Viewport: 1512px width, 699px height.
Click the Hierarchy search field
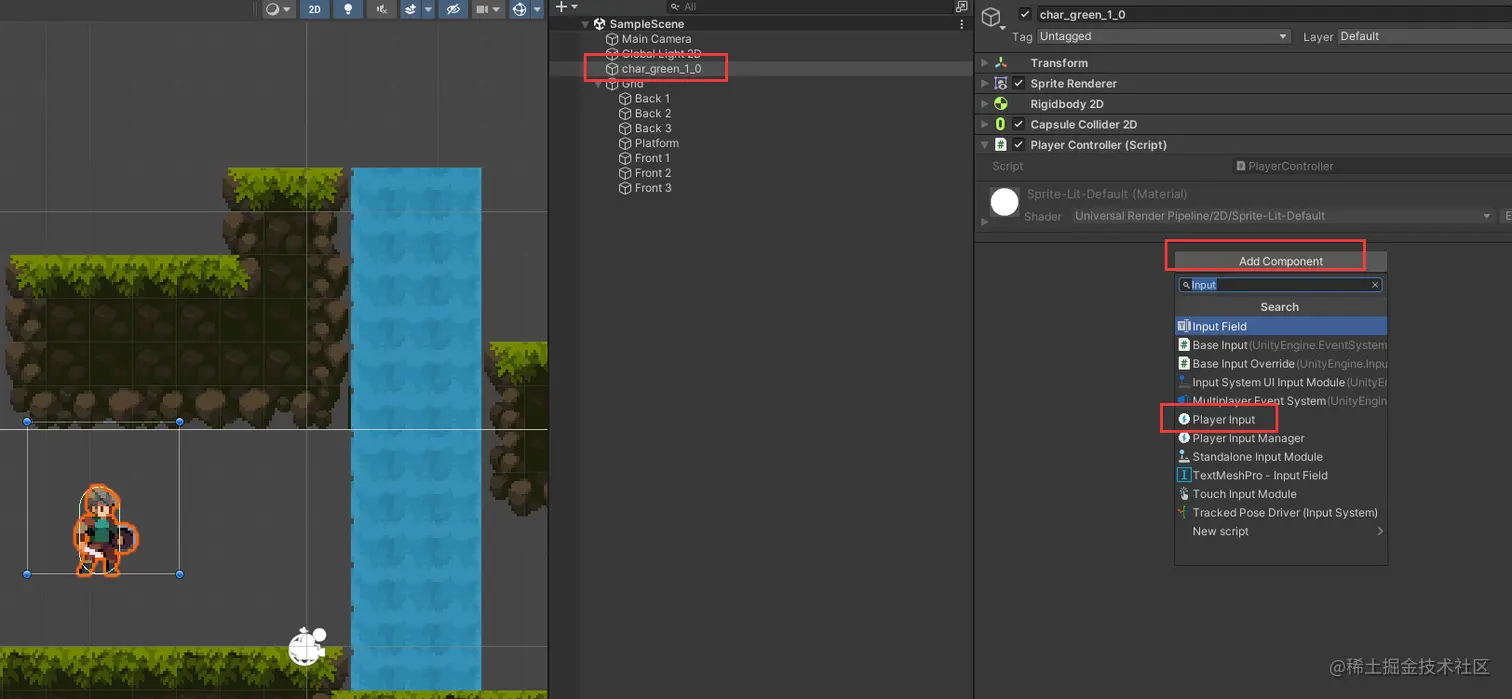(x=808, y=6)
